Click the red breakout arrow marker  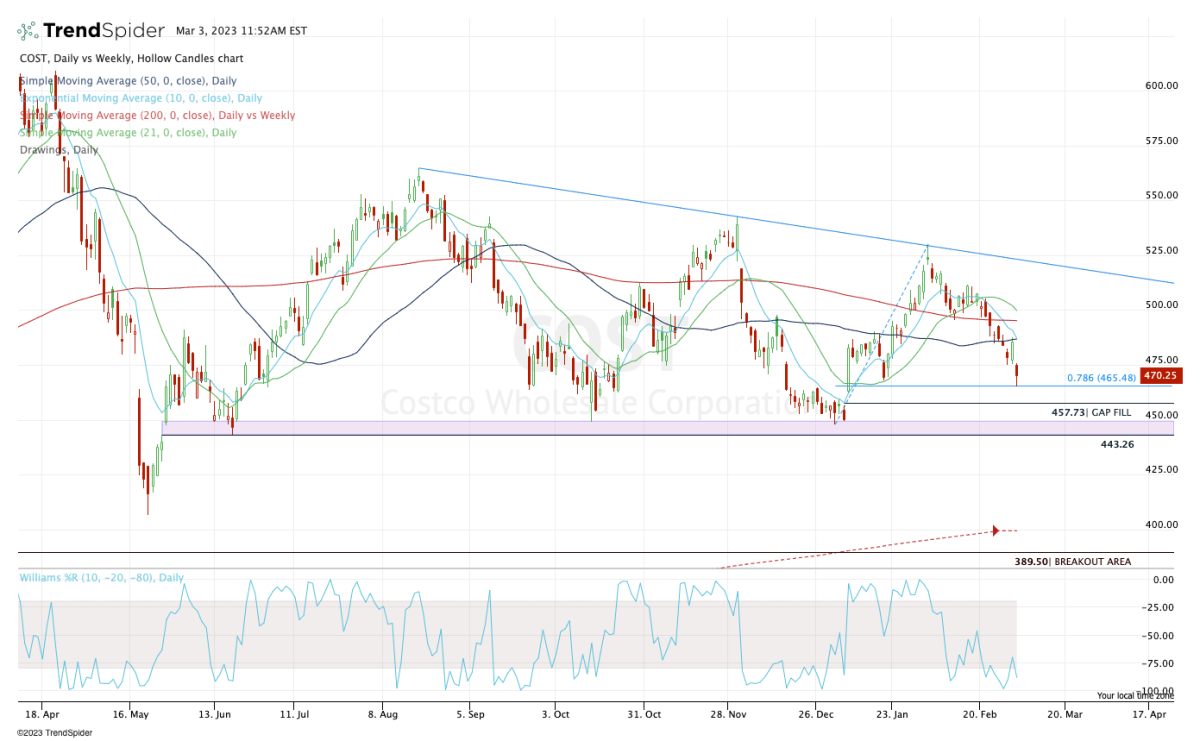(x=996, y=529)
